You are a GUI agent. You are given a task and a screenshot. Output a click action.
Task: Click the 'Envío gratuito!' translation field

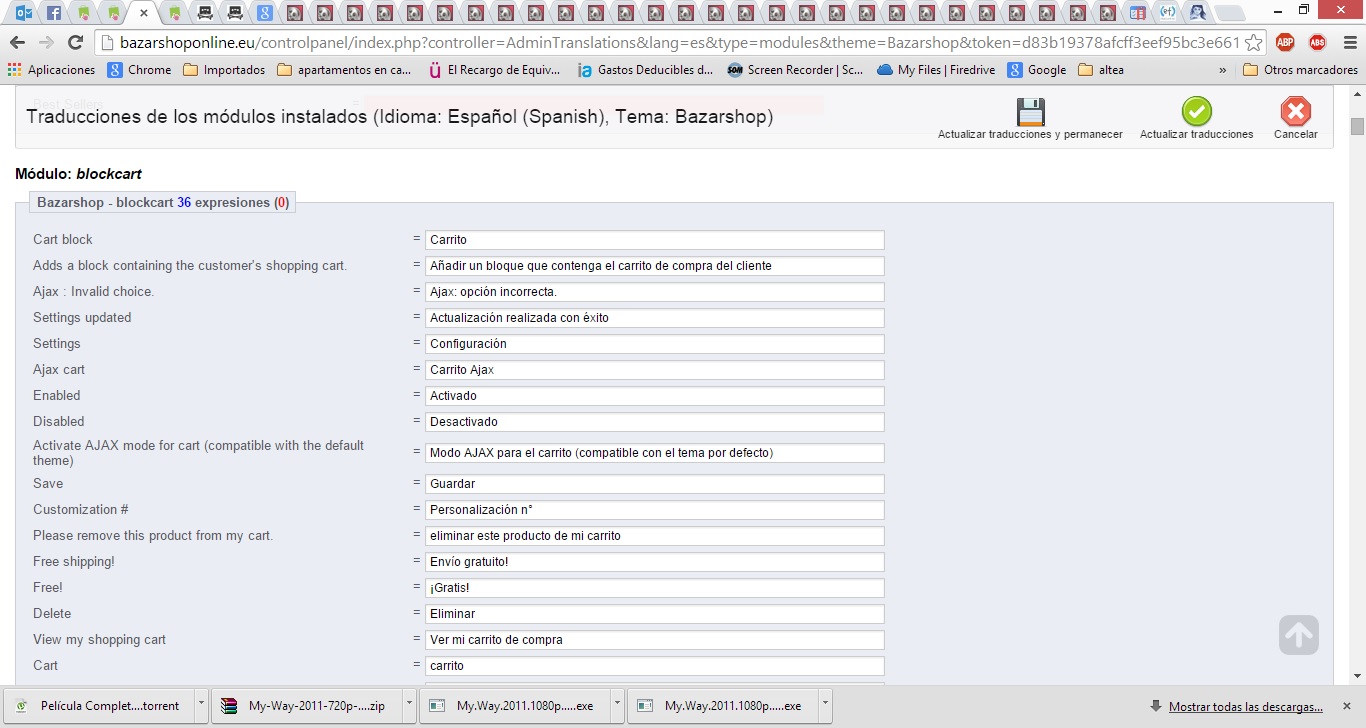pos(654,562)
